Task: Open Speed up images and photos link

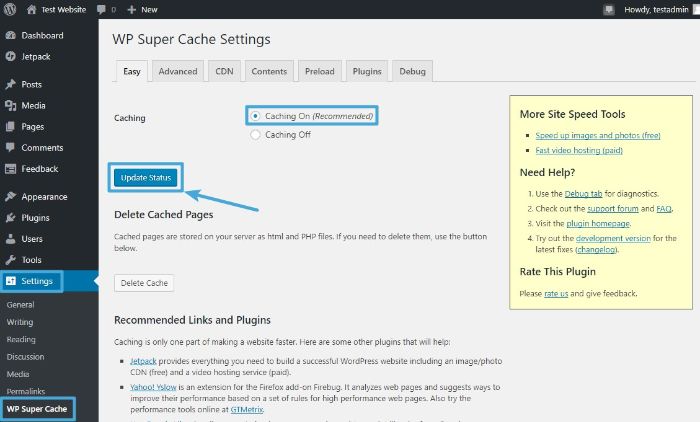Action: pos(598,135)
